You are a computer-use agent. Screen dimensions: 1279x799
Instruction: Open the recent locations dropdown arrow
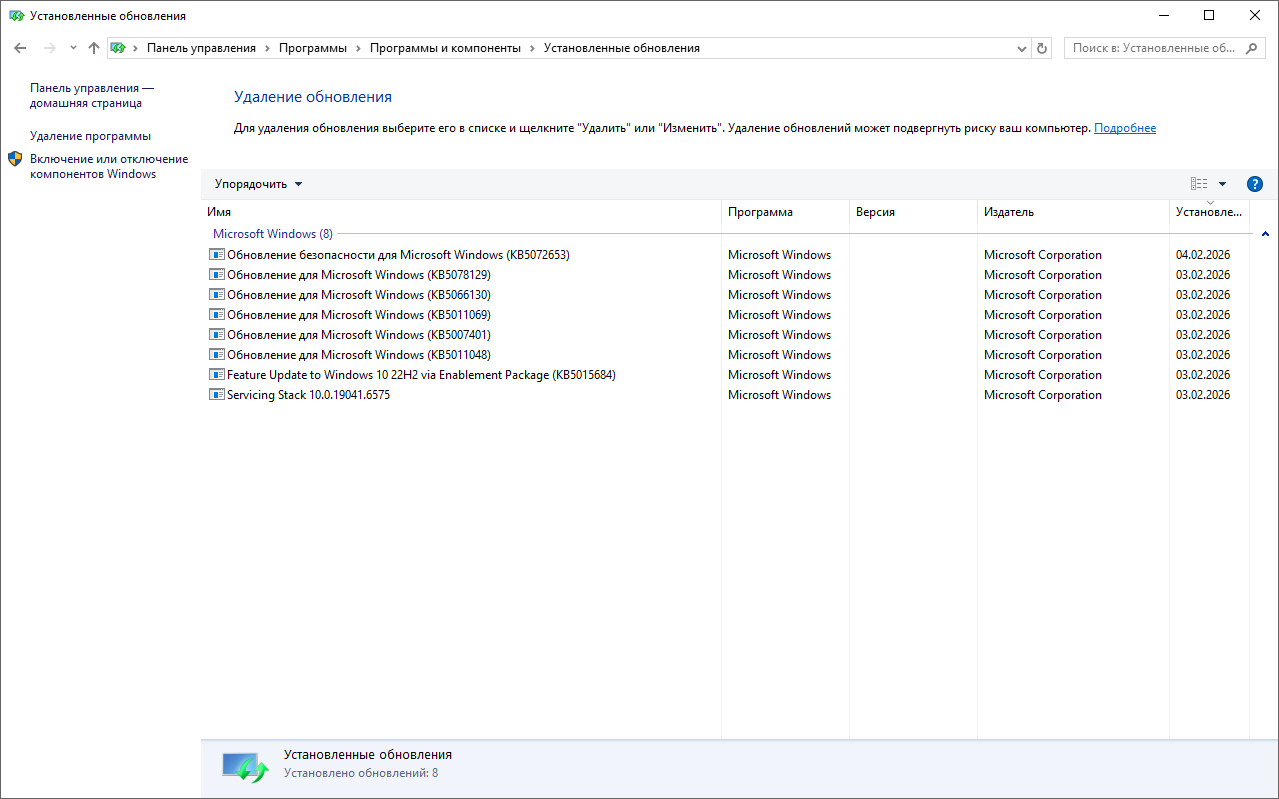point(73,48)
